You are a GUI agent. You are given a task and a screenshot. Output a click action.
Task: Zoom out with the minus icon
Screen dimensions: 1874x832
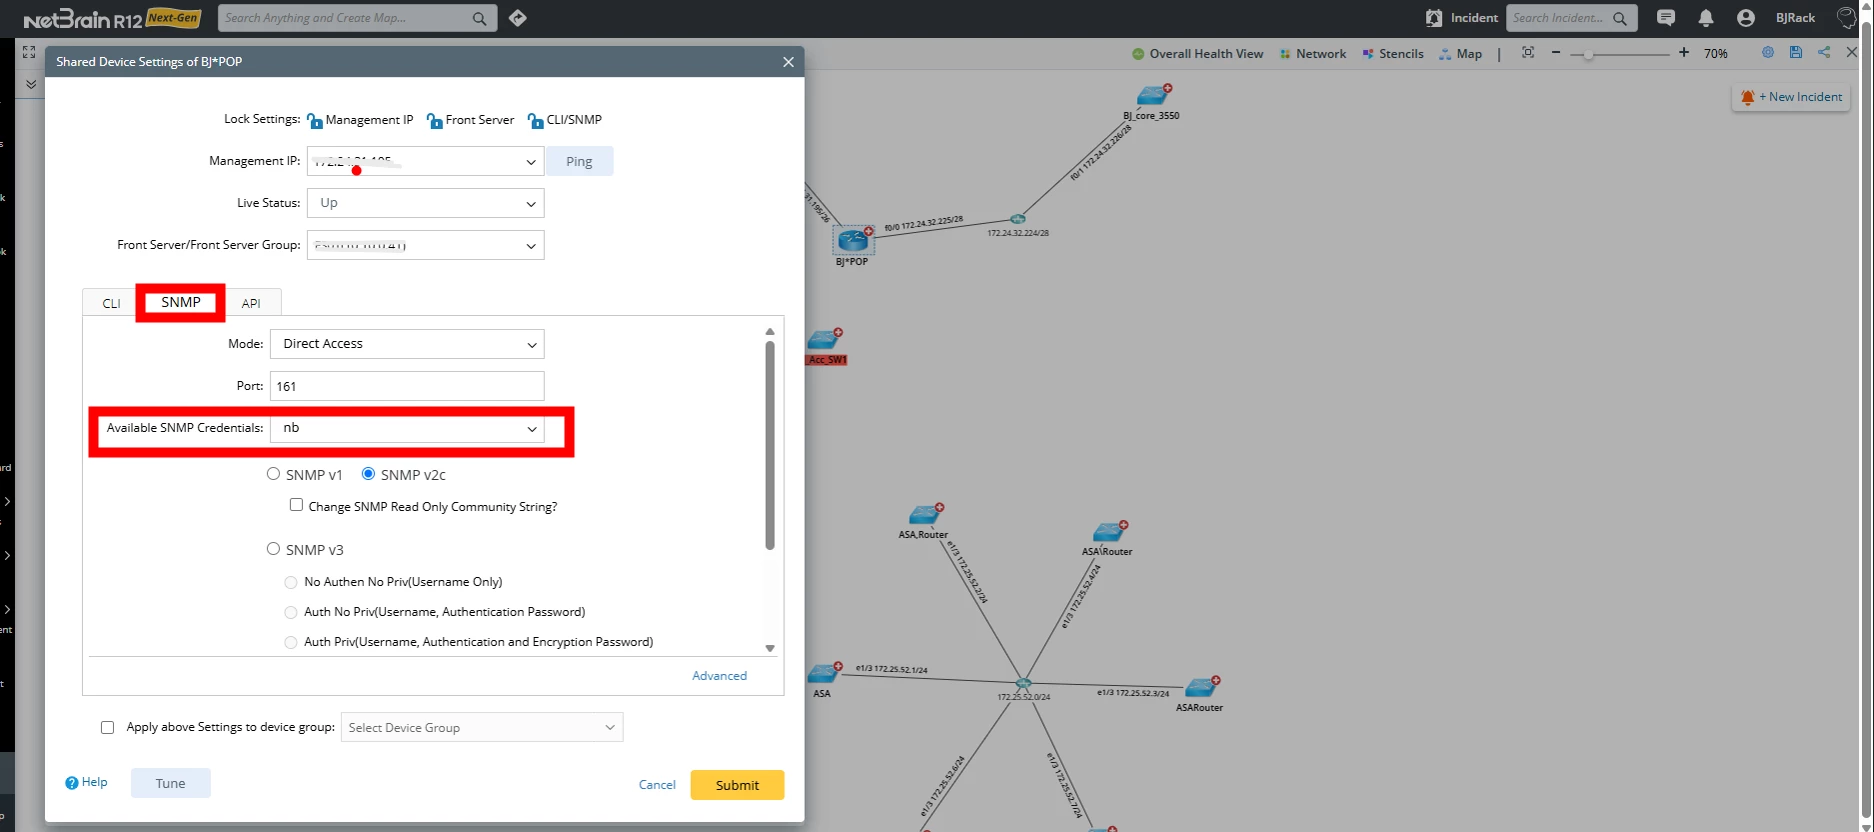[x=1556, y=52]
